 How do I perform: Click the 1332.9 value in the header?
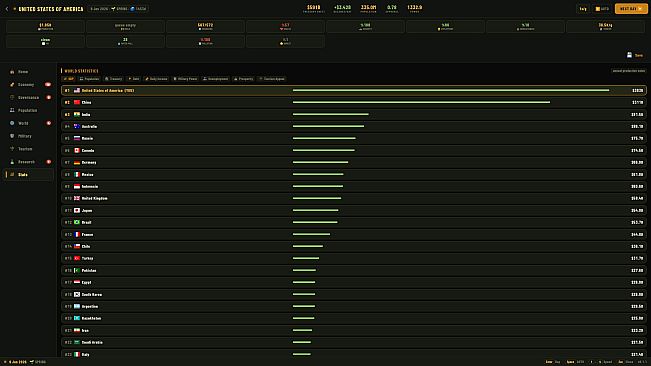(x=414, y=7)
